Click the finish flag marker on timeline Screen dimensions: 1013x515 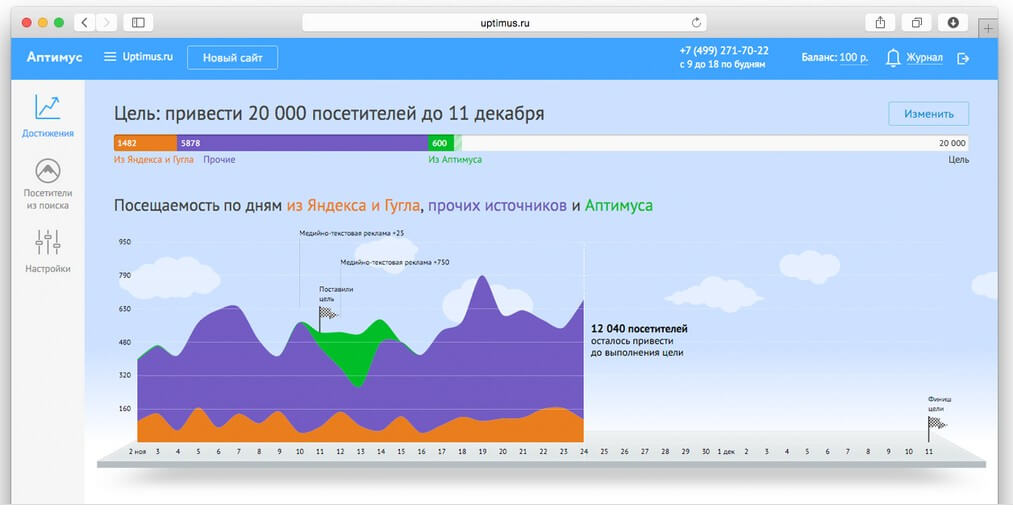pyautogui.click(x=935, y=424)
